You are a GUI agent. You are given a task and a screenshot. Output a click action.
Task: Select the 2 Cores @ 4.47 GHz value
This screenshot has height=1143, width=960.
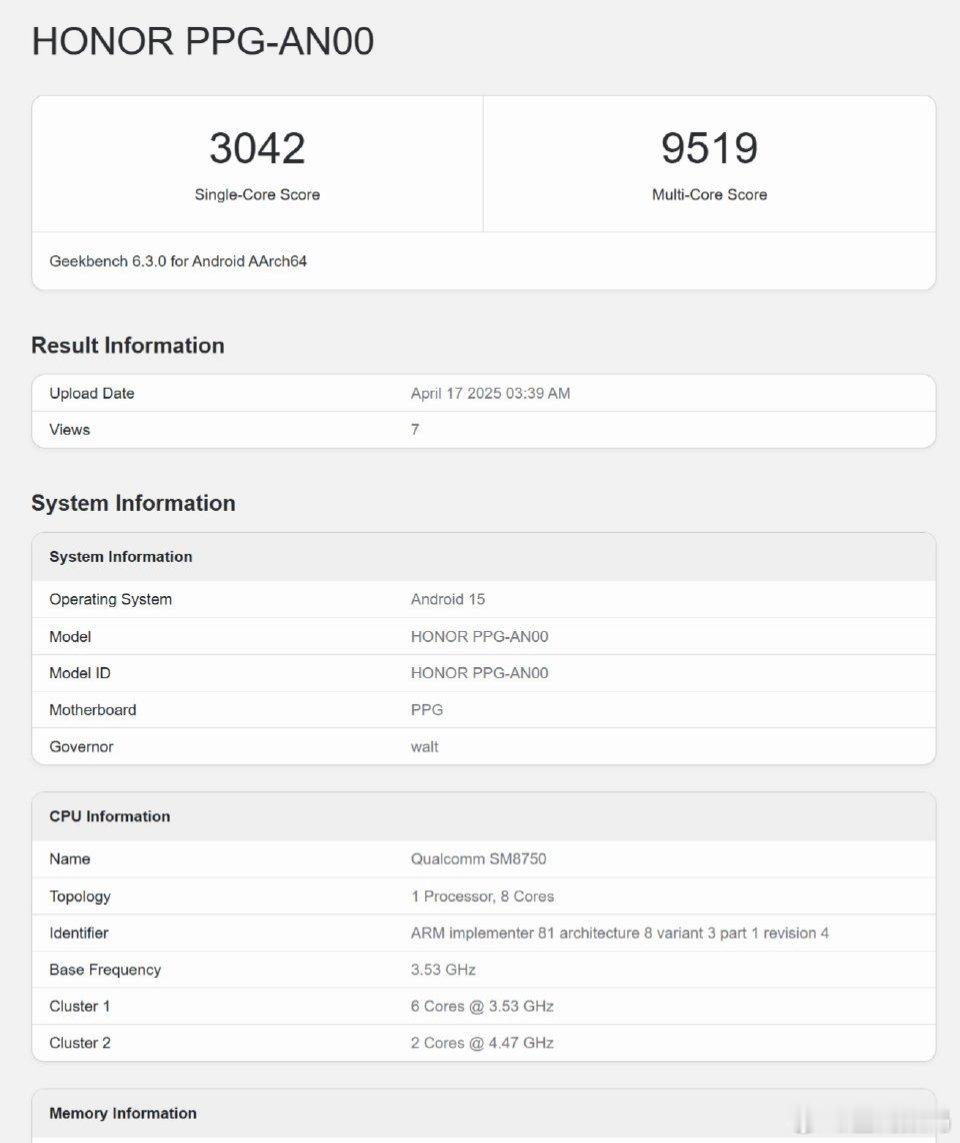pyautogui.click(x=482, y=1043)
